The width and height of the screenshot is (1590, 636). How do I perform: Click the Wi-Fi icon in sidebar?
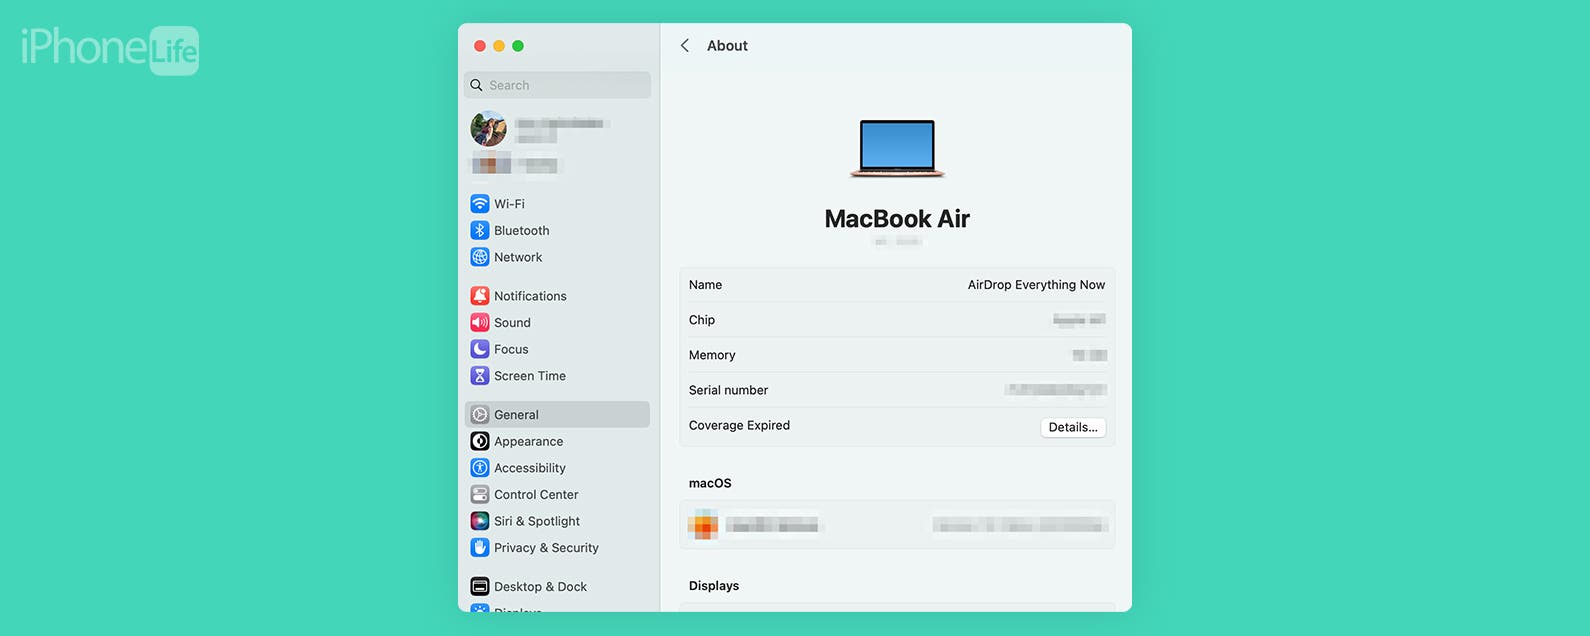click(x=480, y=204)
